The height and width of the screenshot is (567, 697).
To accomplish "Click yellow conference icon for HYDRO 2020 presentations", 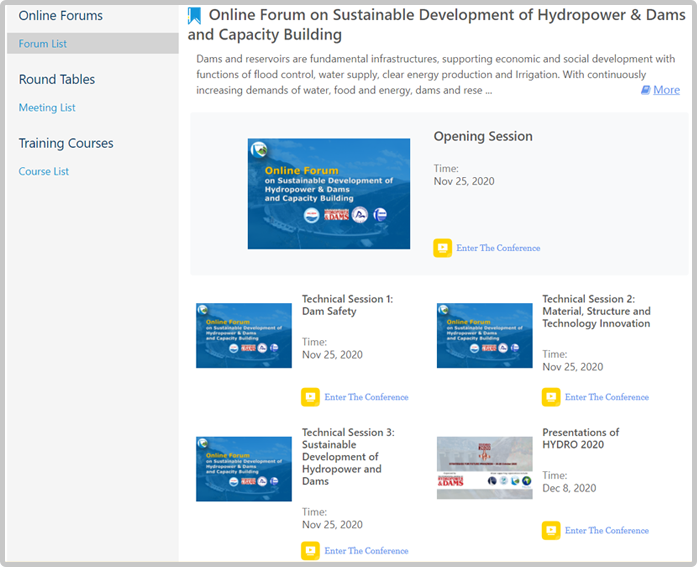I will (x=551, y=531).
